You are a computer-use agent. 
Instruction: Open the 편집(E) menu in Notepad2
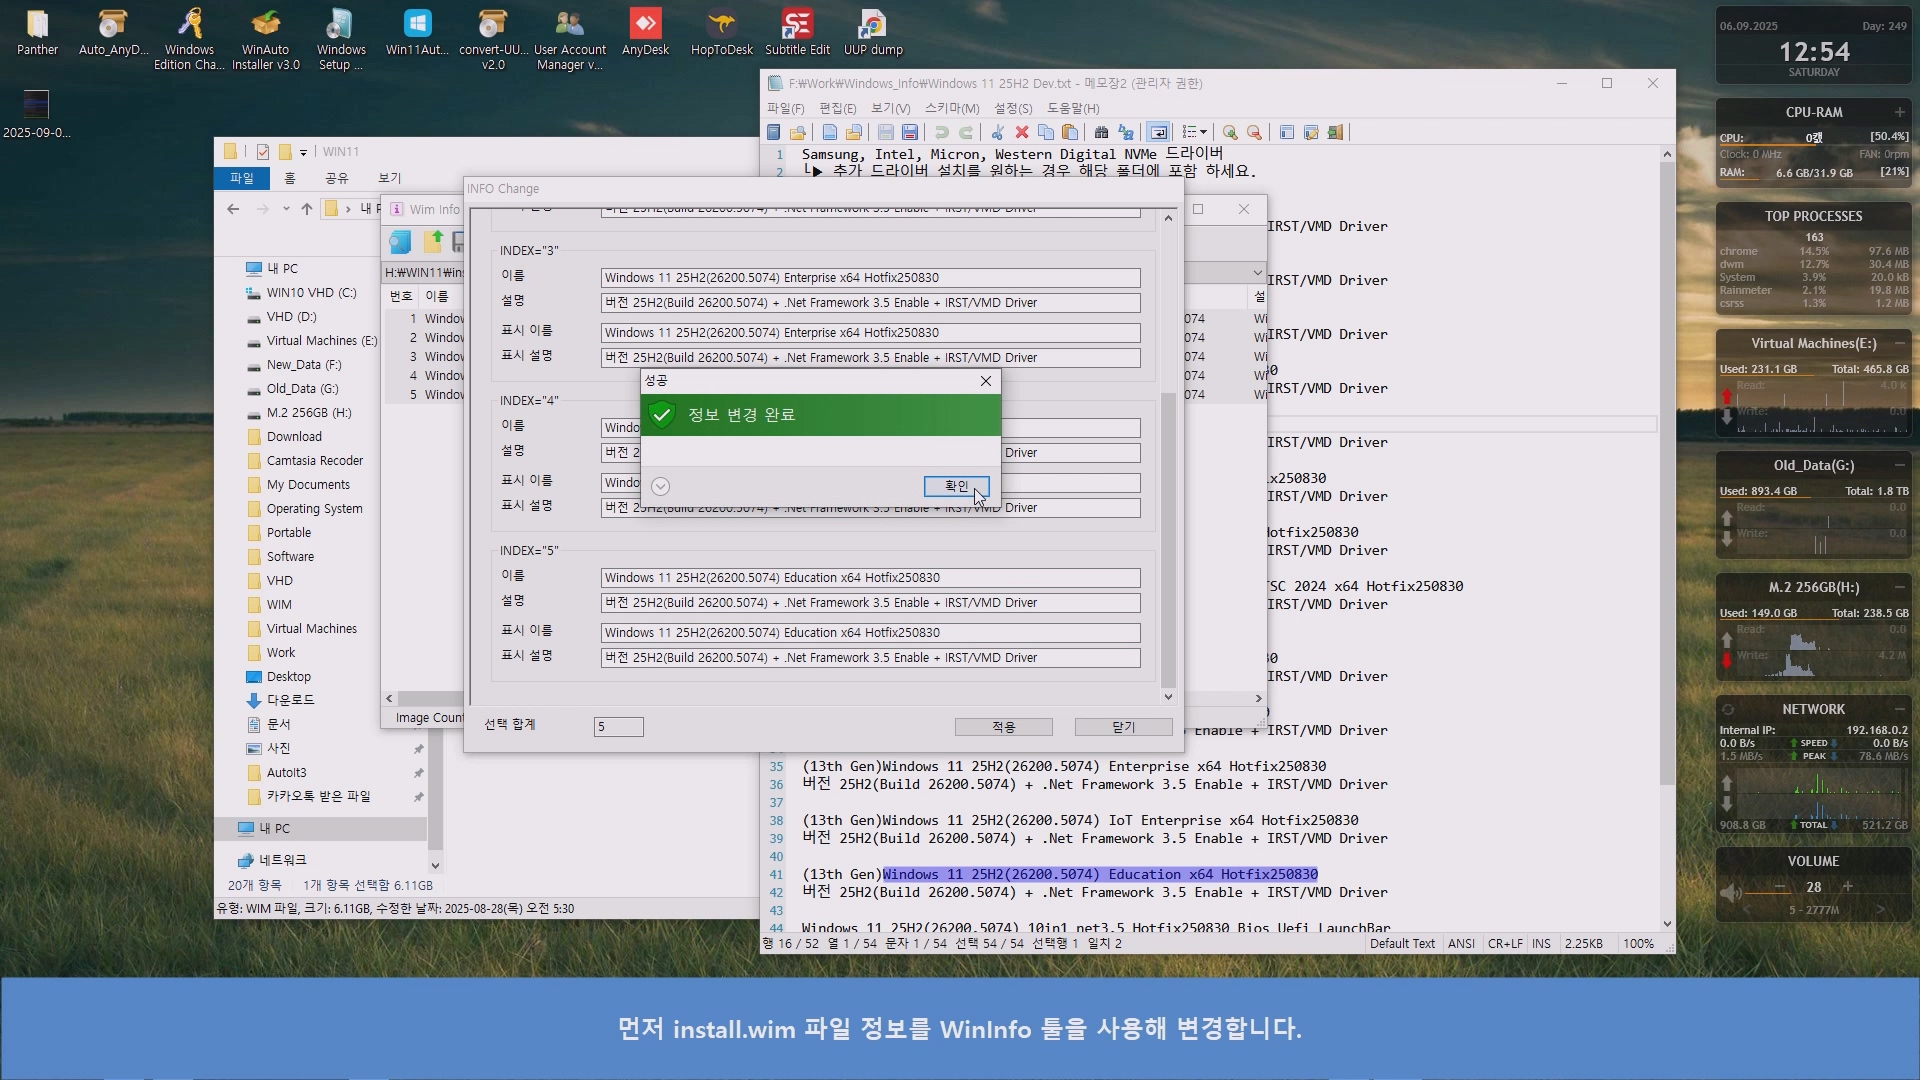click(x=838, y=108)
